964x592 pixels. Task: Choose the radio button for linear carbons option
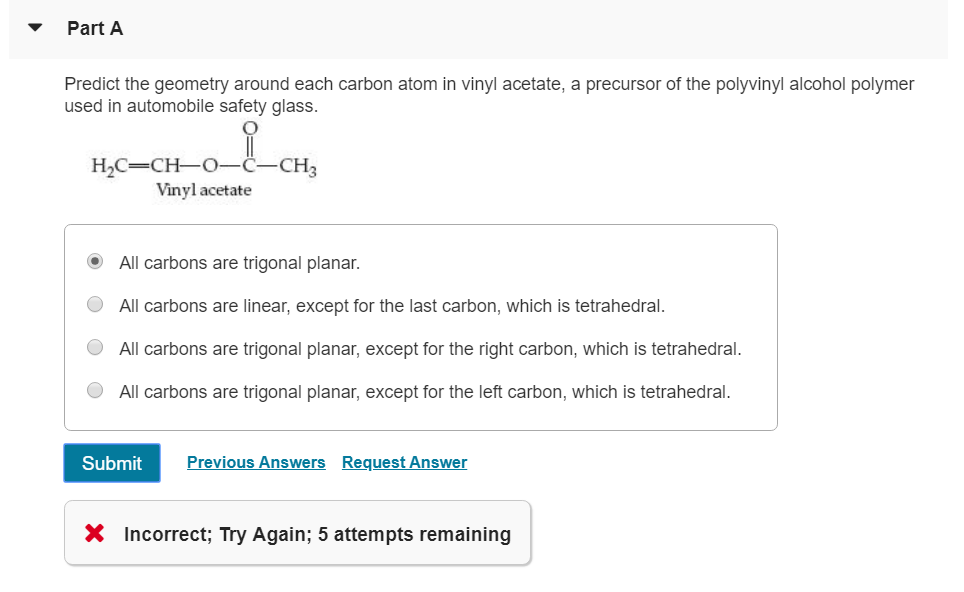pyautogui.click(x=95, y=305)
